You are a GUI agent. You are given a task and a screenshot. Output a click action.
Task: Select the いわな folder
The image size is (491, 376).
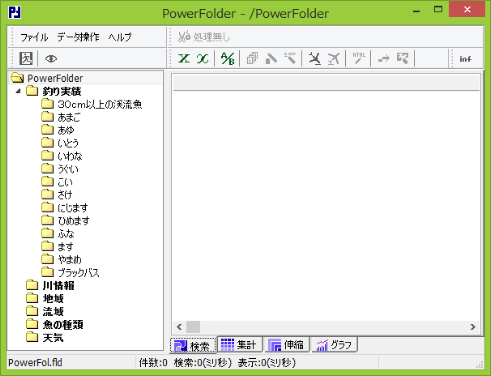[70, 156]
